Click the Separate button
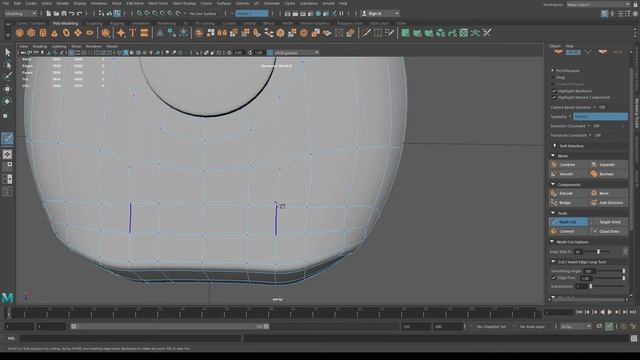640x360 pixels. [x=608, y=164]
